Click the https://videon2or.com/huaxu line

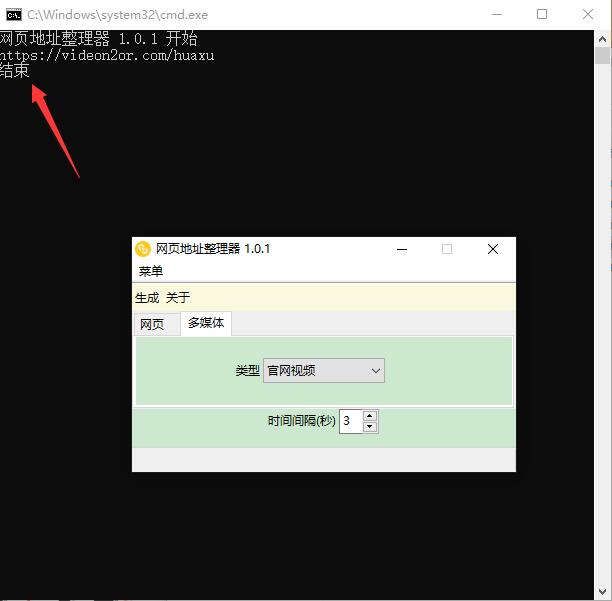[x=107, y=55]
